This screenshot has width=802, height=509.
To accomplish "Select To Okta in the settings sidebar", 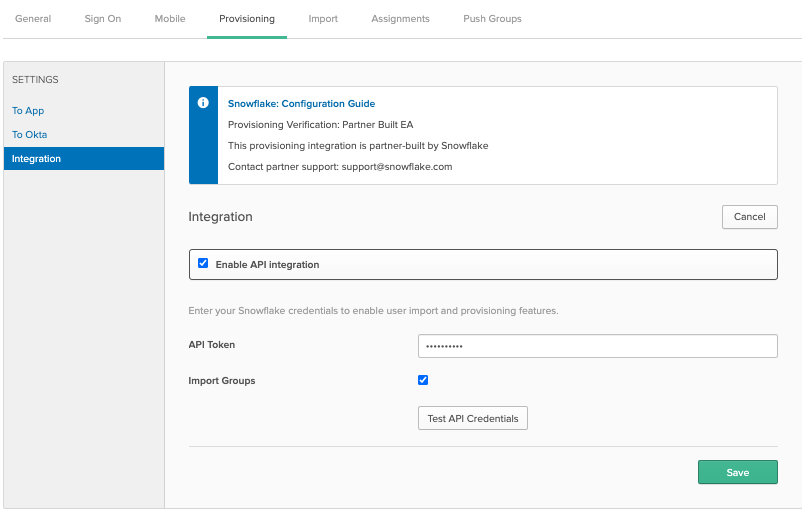I will tap(29, 134).
